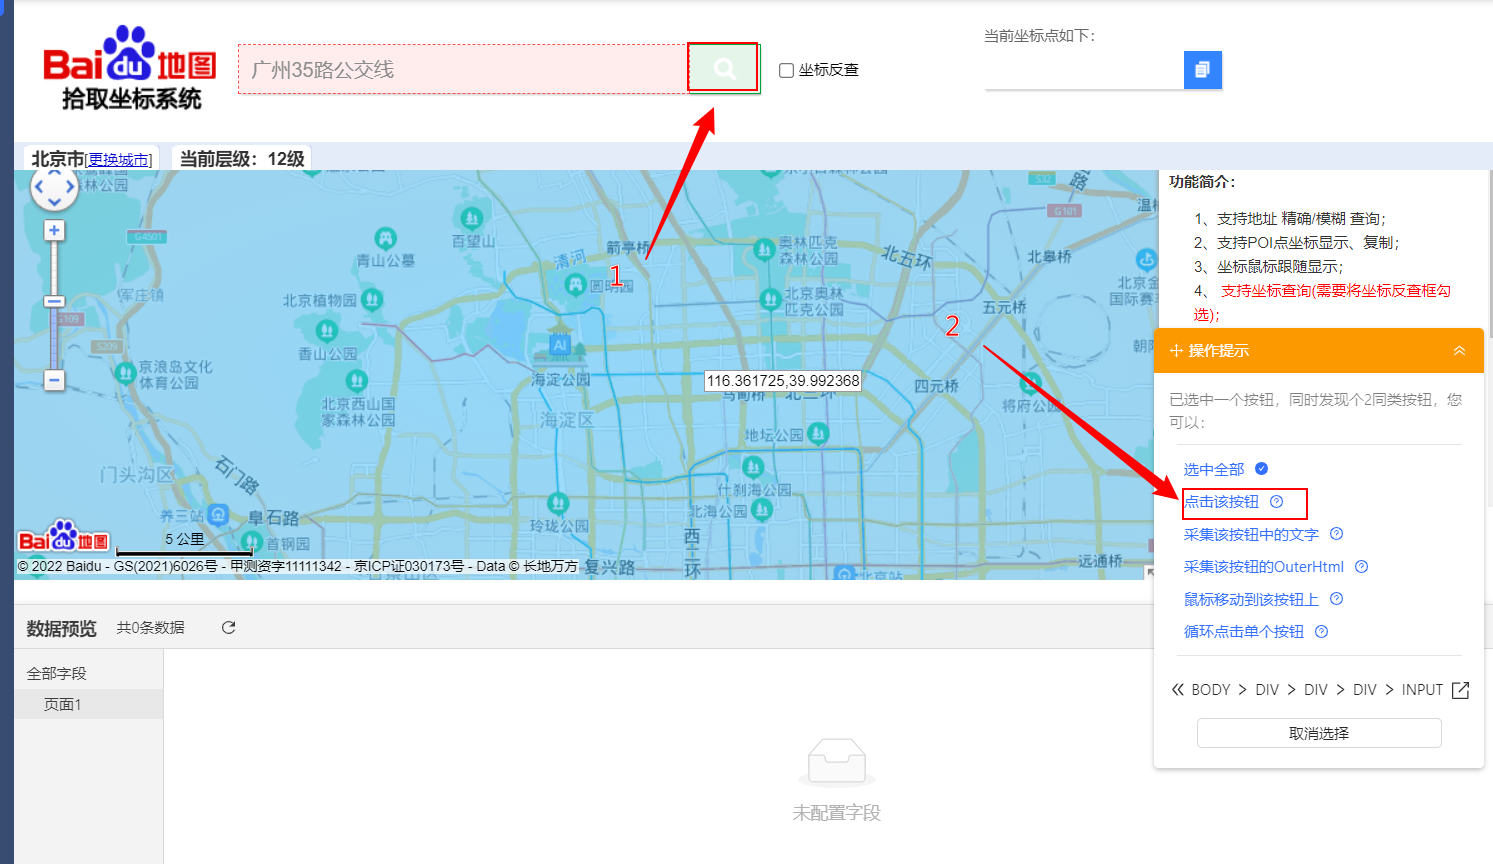Click the 地坛公园 marker icon
Screen dimensions: 1493x864
point(818,433)
